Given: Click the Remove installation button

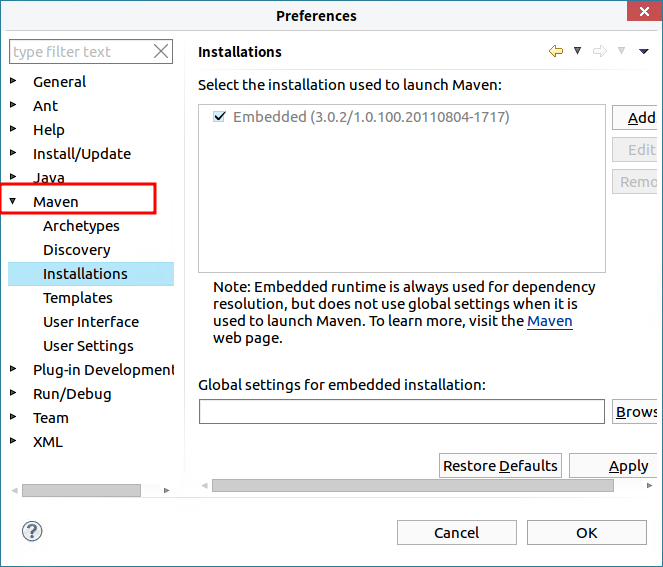Looking at the screenshot, I should click(635, 182).
